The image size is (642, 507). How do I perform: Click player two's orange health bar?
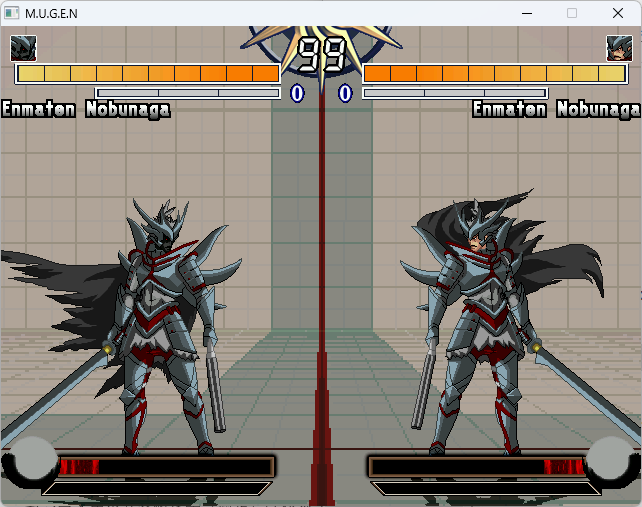495,74
